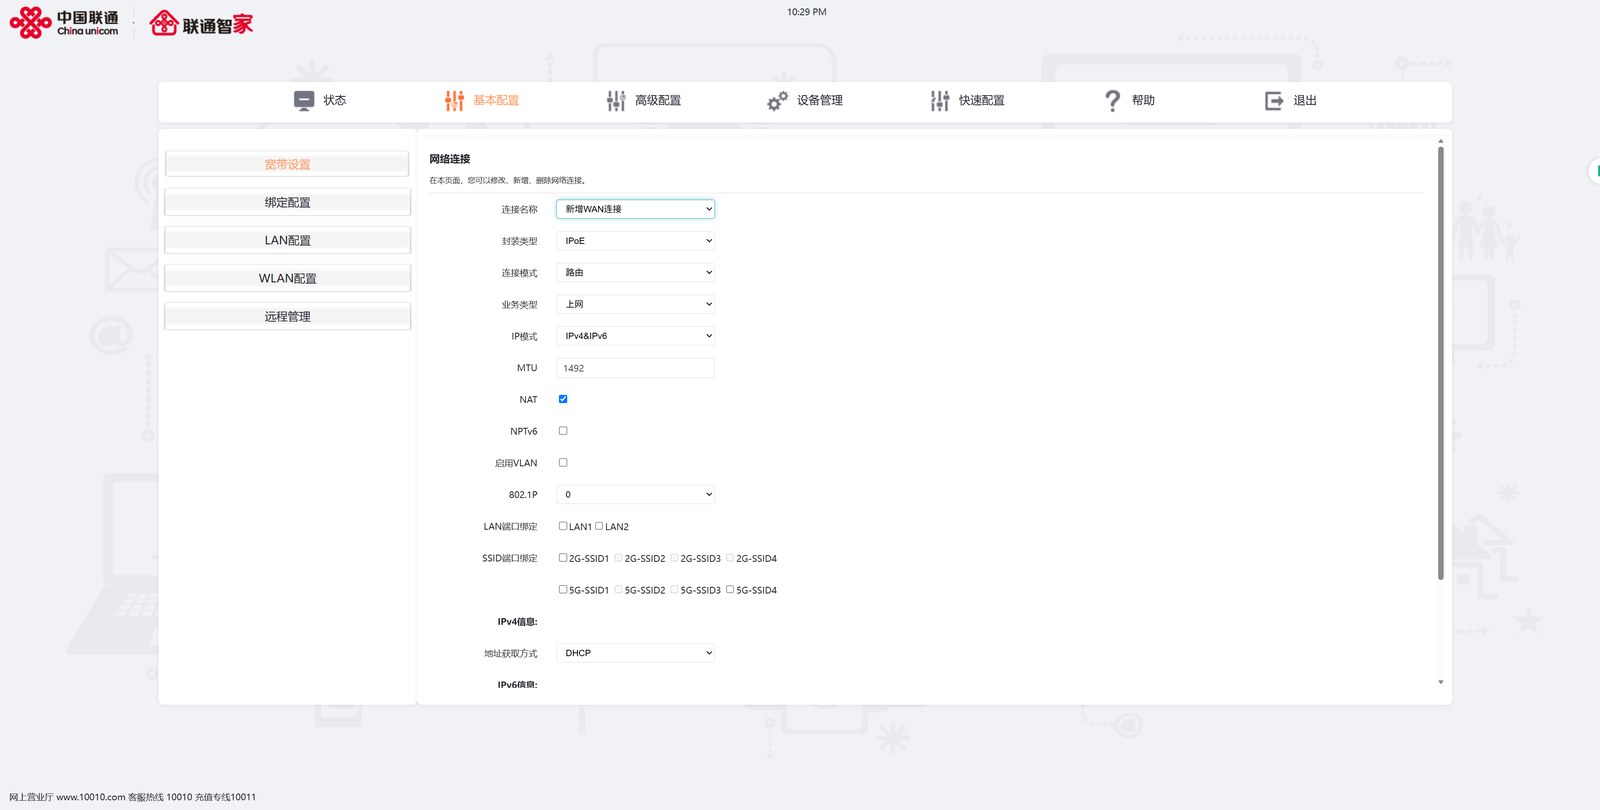Expand the 业务类型 dropdown set to 上网
Image resolution: width=1600 pixels, height=810 pixels.
(x=635, y=304)
